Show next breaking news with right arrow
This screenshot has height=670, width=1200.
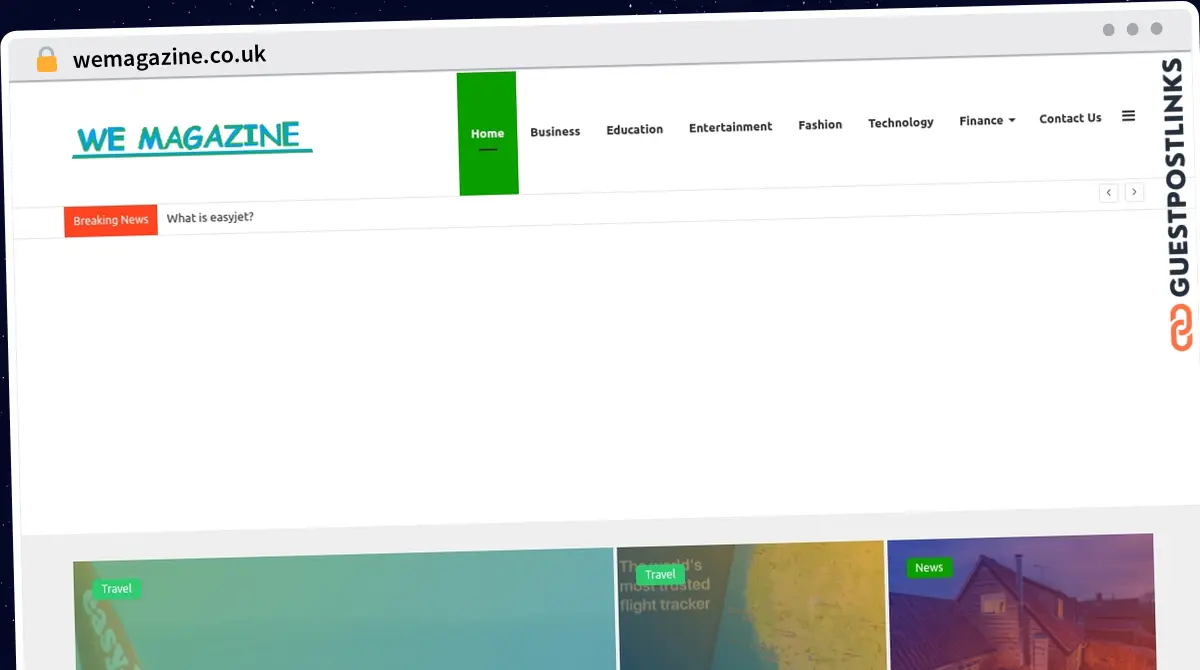pos(1134,192)
